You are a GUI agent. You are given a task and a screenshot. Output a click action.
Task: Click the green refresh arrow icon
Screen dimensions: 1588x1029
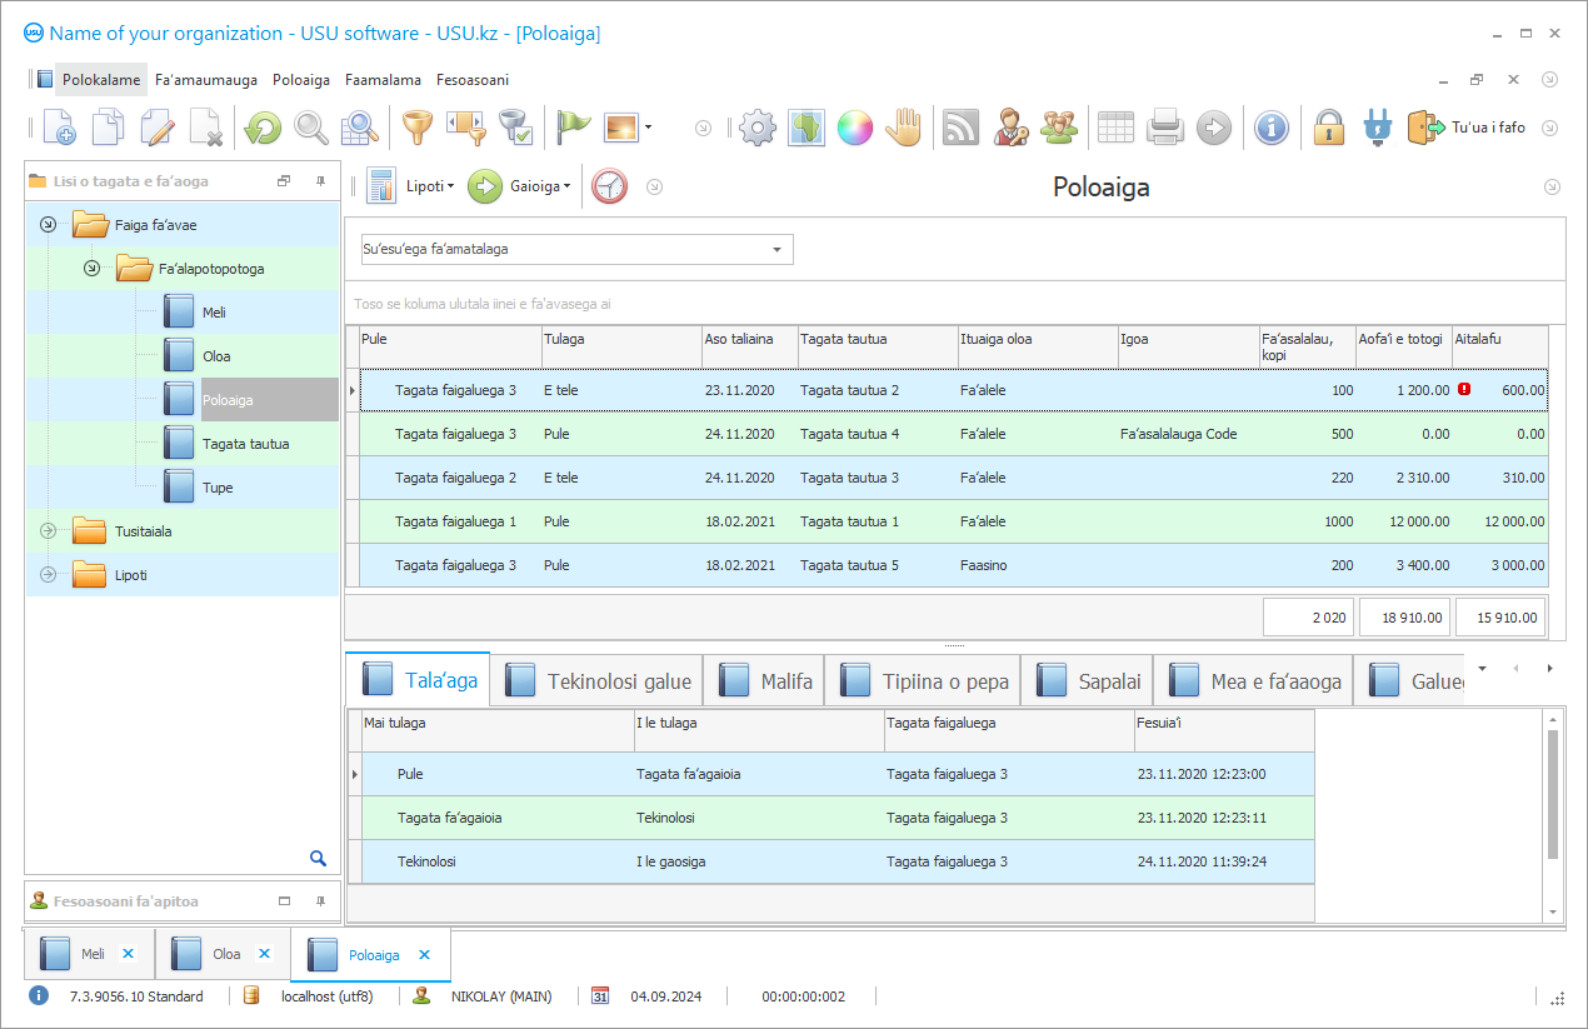click(262, 128)
